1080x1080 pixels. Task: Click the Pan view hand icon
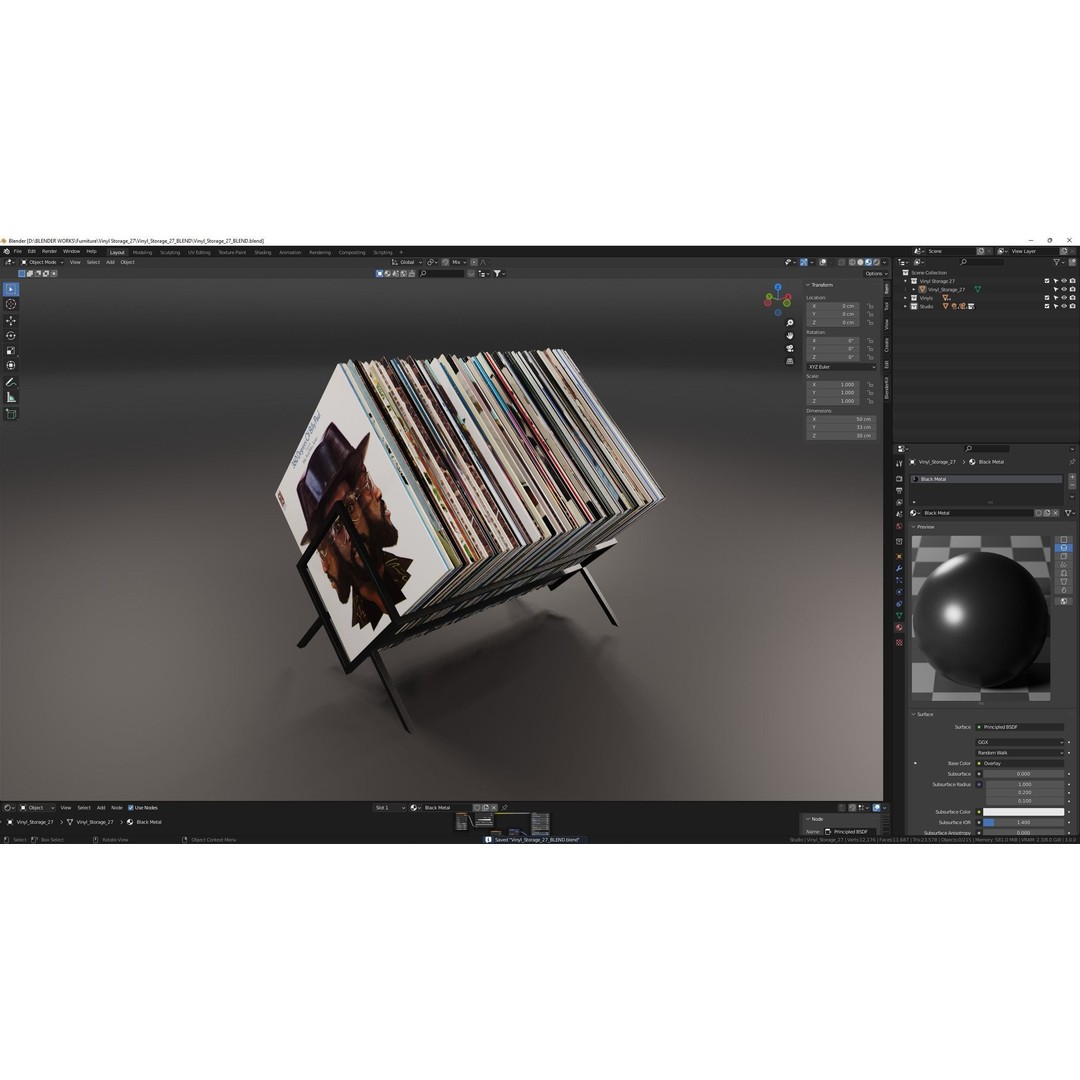pyautogui.click(x=790, y=335)
